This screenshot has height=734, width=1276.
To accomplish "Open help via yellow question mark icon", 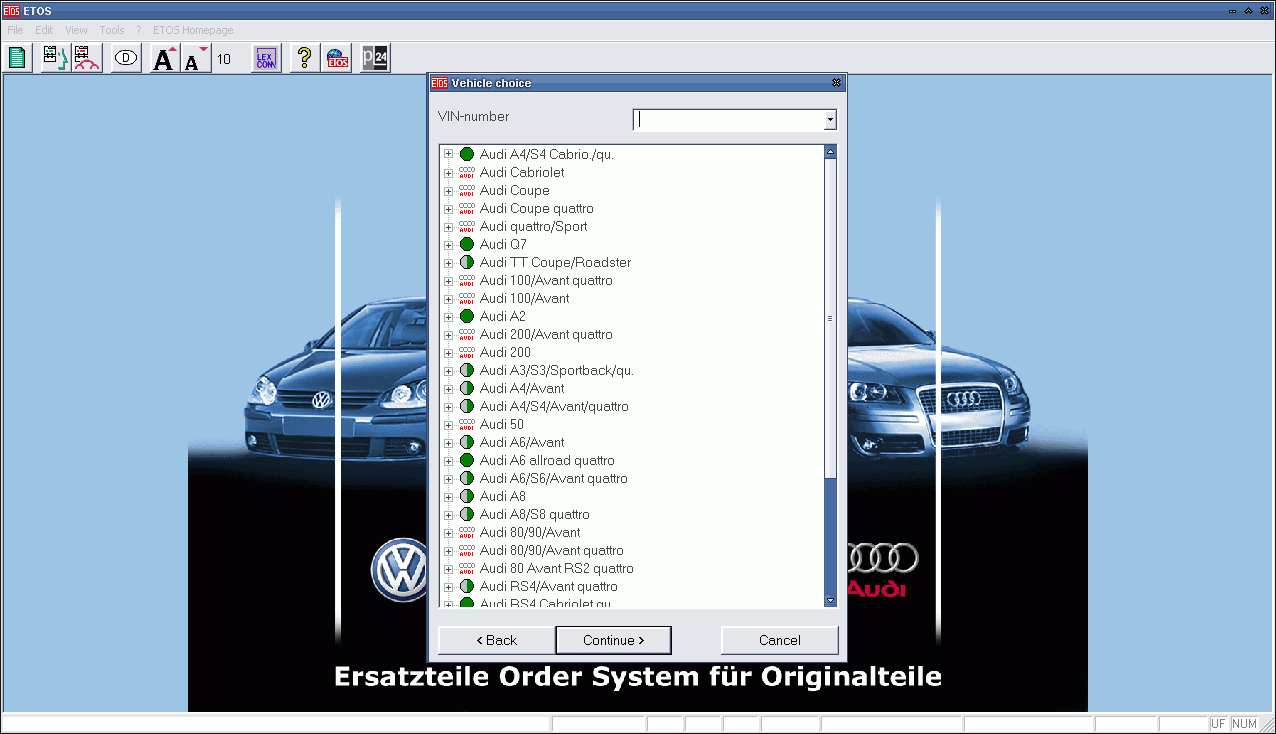I will pyautogui.click(x=305, y=58).
